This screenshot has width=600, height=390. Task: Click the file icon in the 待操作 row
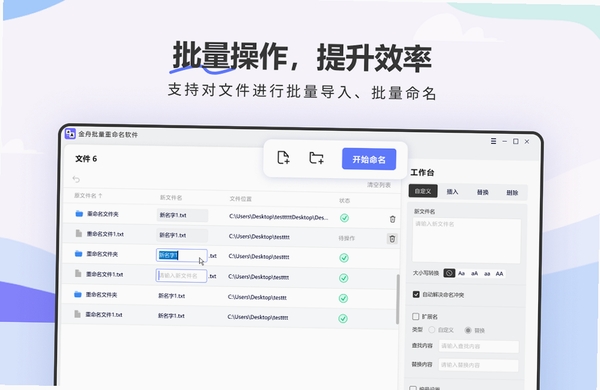click(x=79, y=233)
